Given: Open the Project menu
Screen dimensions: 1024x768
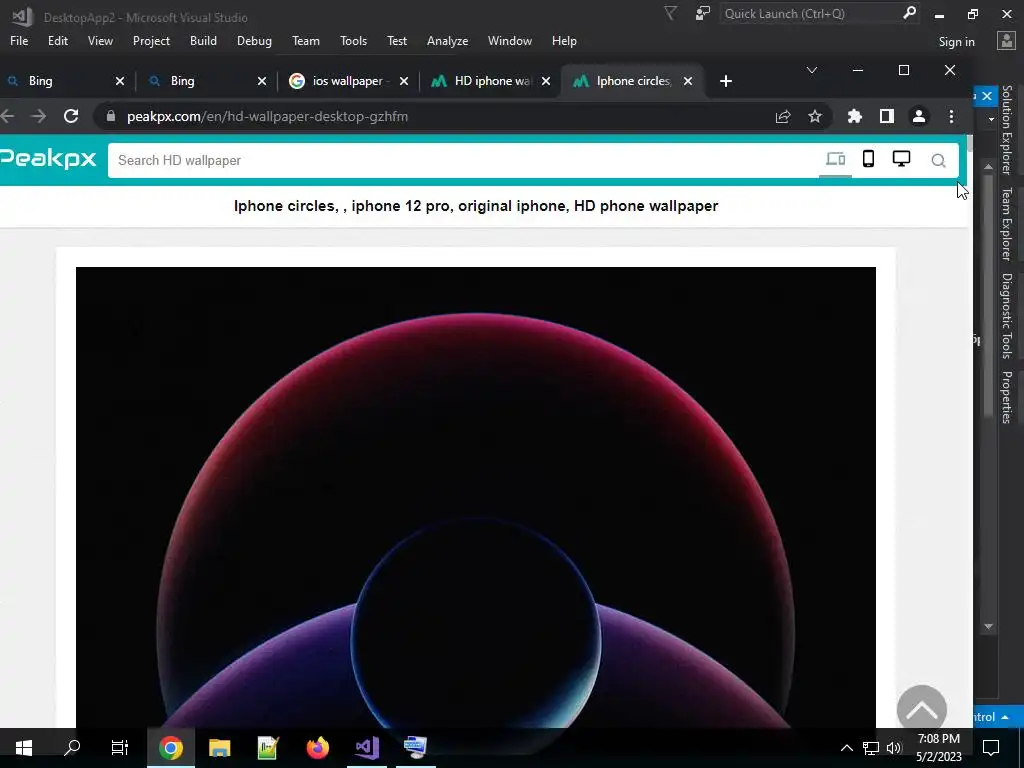Looking at the screenshot, I should pyautogui.click(x=151, y=40).
